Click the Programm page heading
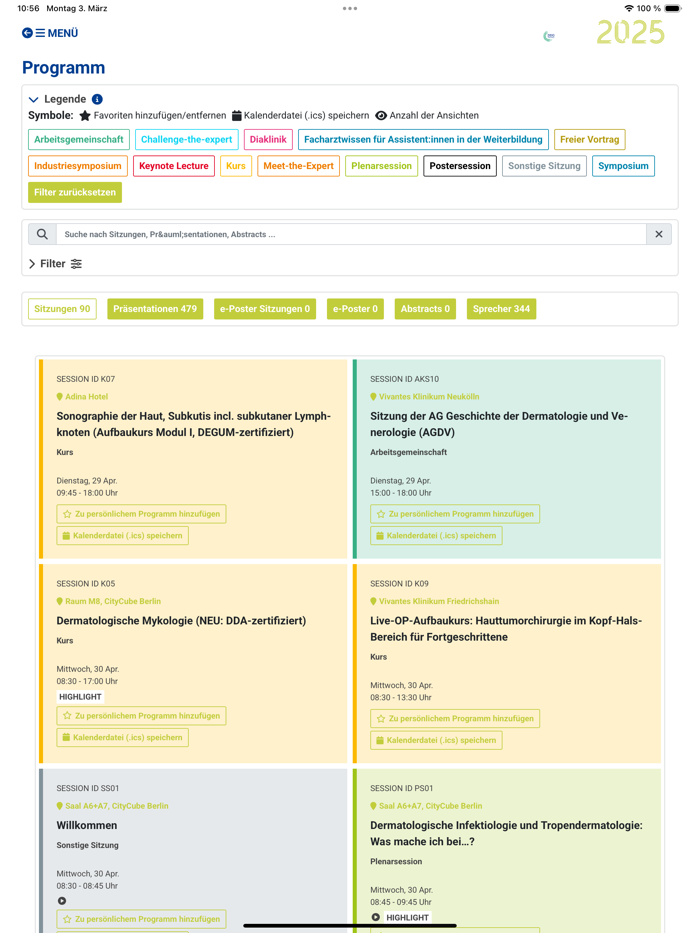The width and height of the screenshot is (700, 933). [x=64, y=68]
